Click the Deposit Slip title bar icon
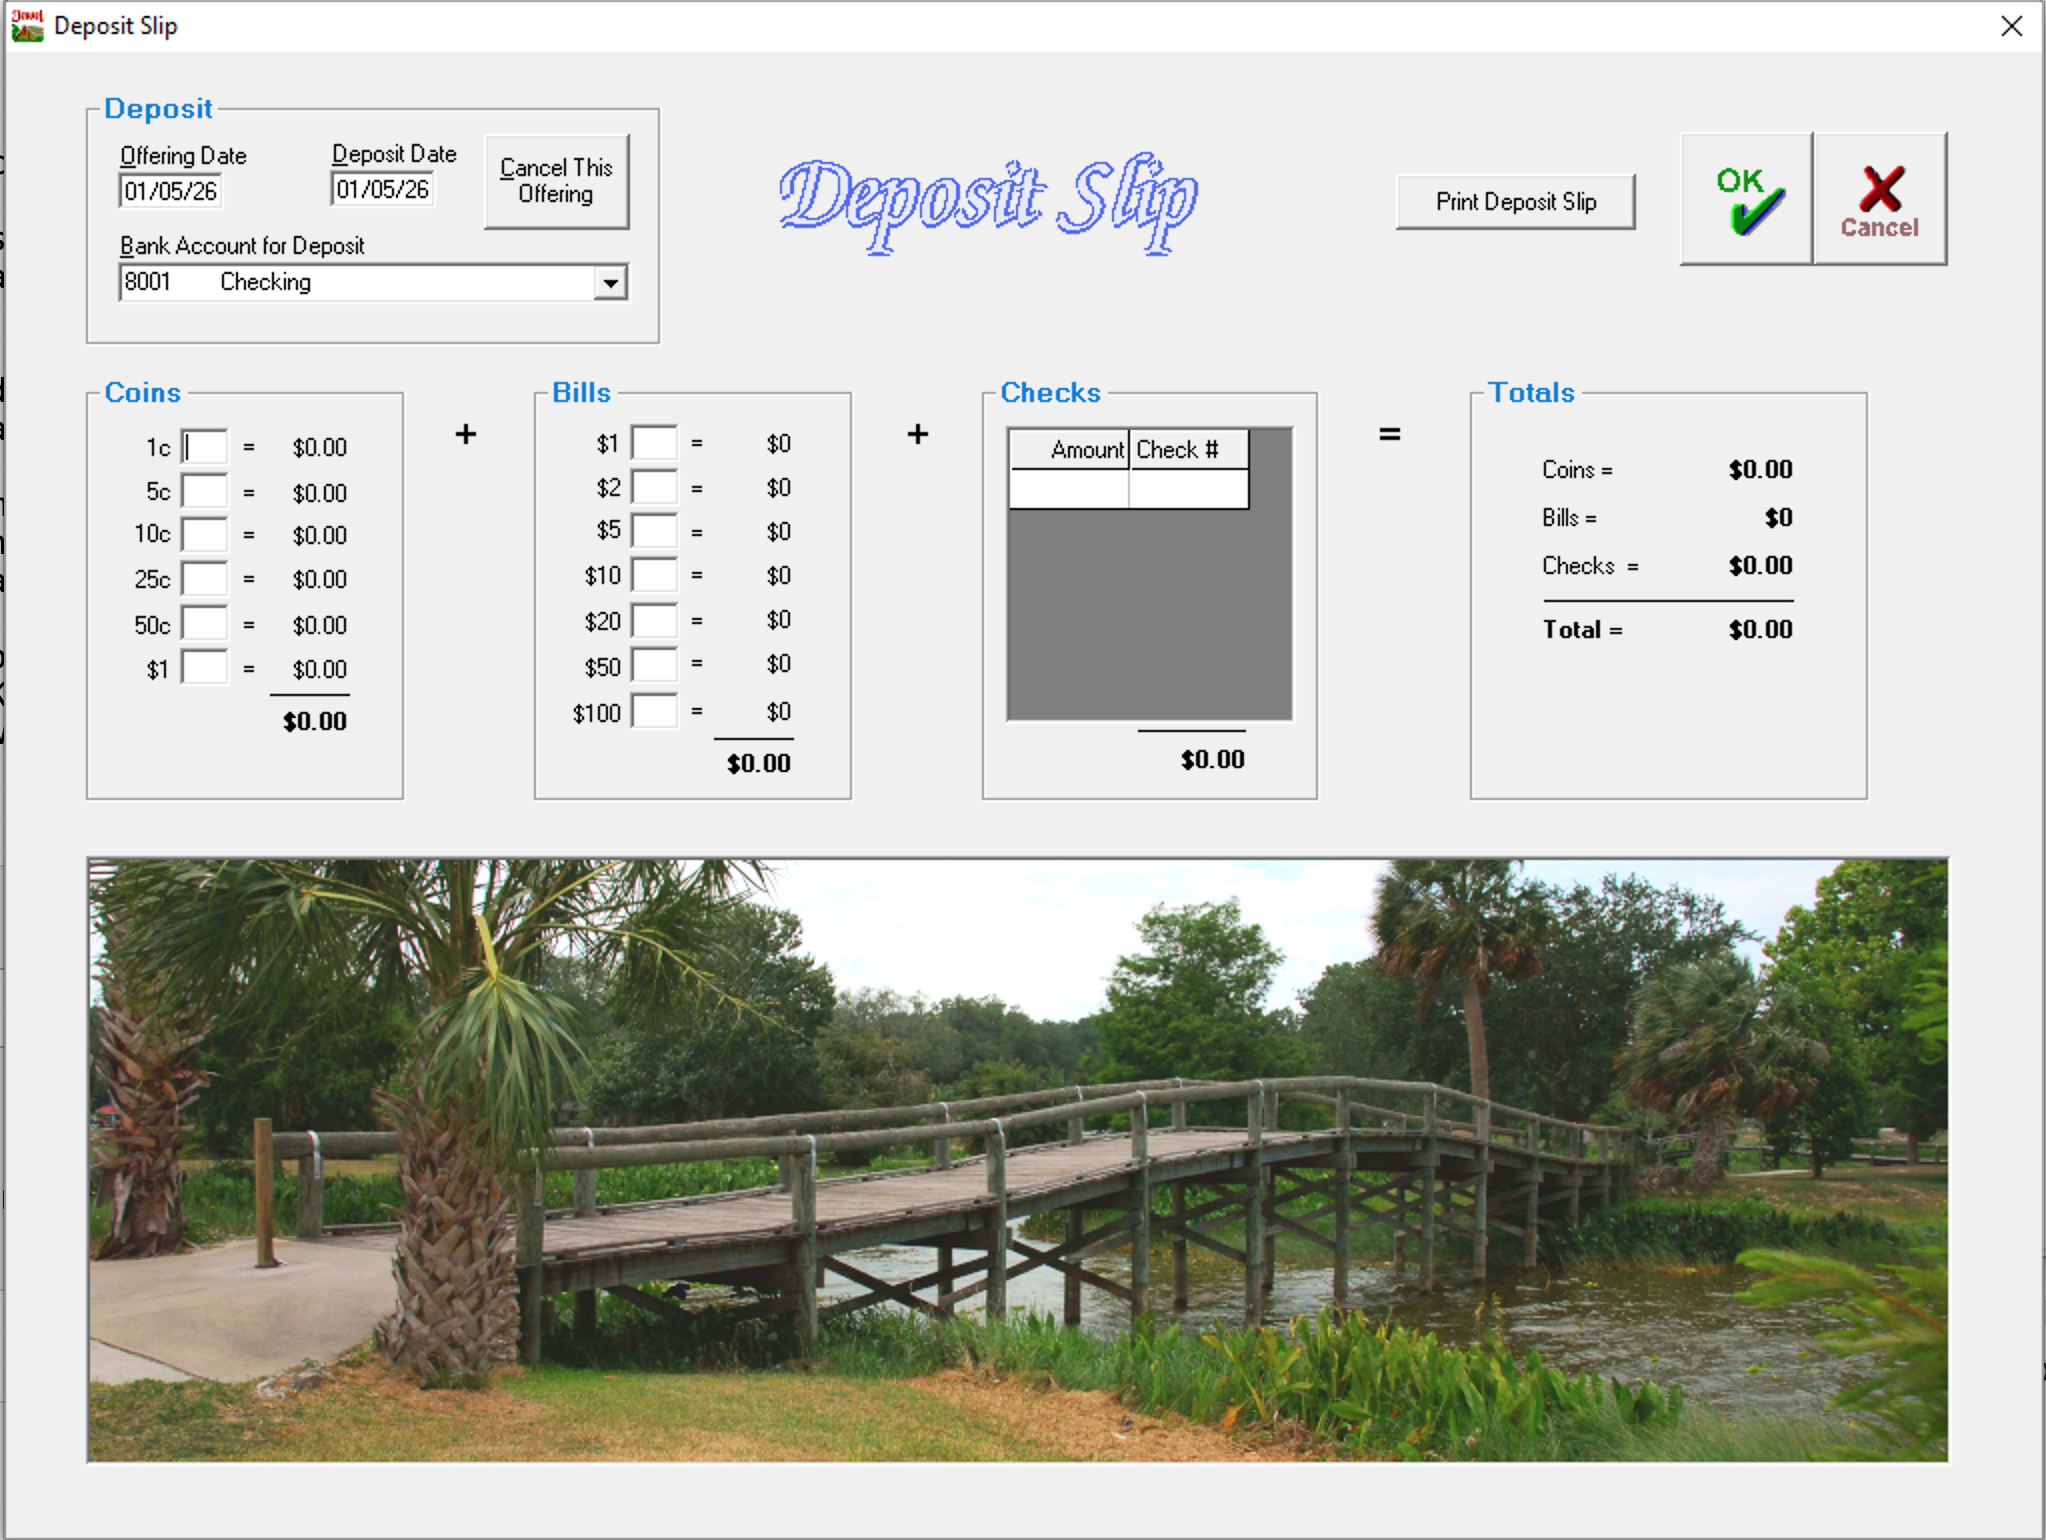Viewport: 2046px width, 1540px height. pos(27,25)
